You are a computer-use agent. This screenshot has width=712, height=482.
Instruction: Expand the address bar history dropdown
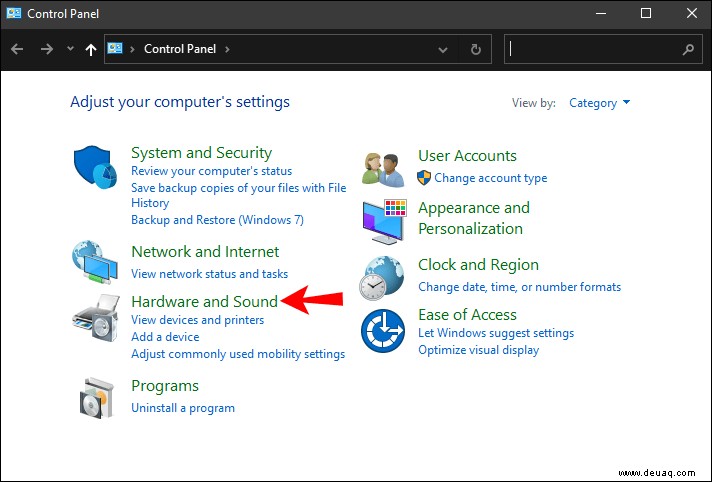(x=443, y=50)
